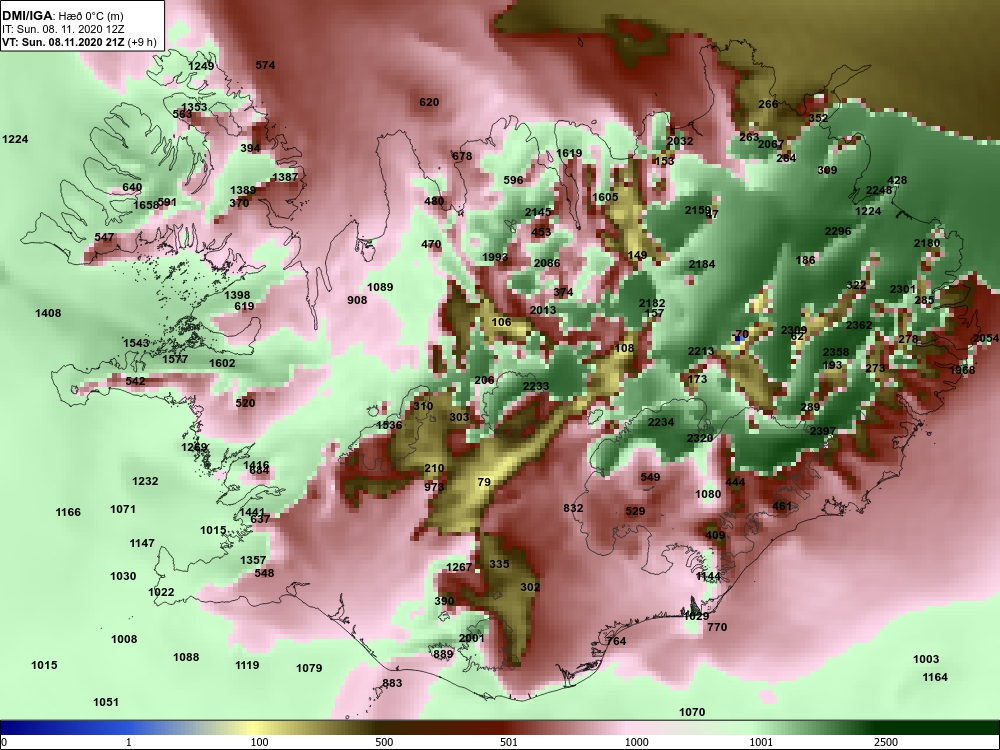Click the value 1051 in the sea
The image size is (1000, 750).
106,702
